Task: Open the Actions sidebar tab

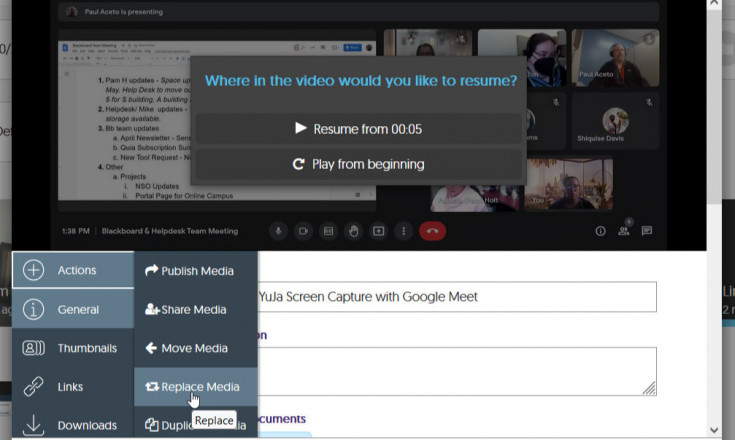Action: pyautogui.click(x=73, y=270)
